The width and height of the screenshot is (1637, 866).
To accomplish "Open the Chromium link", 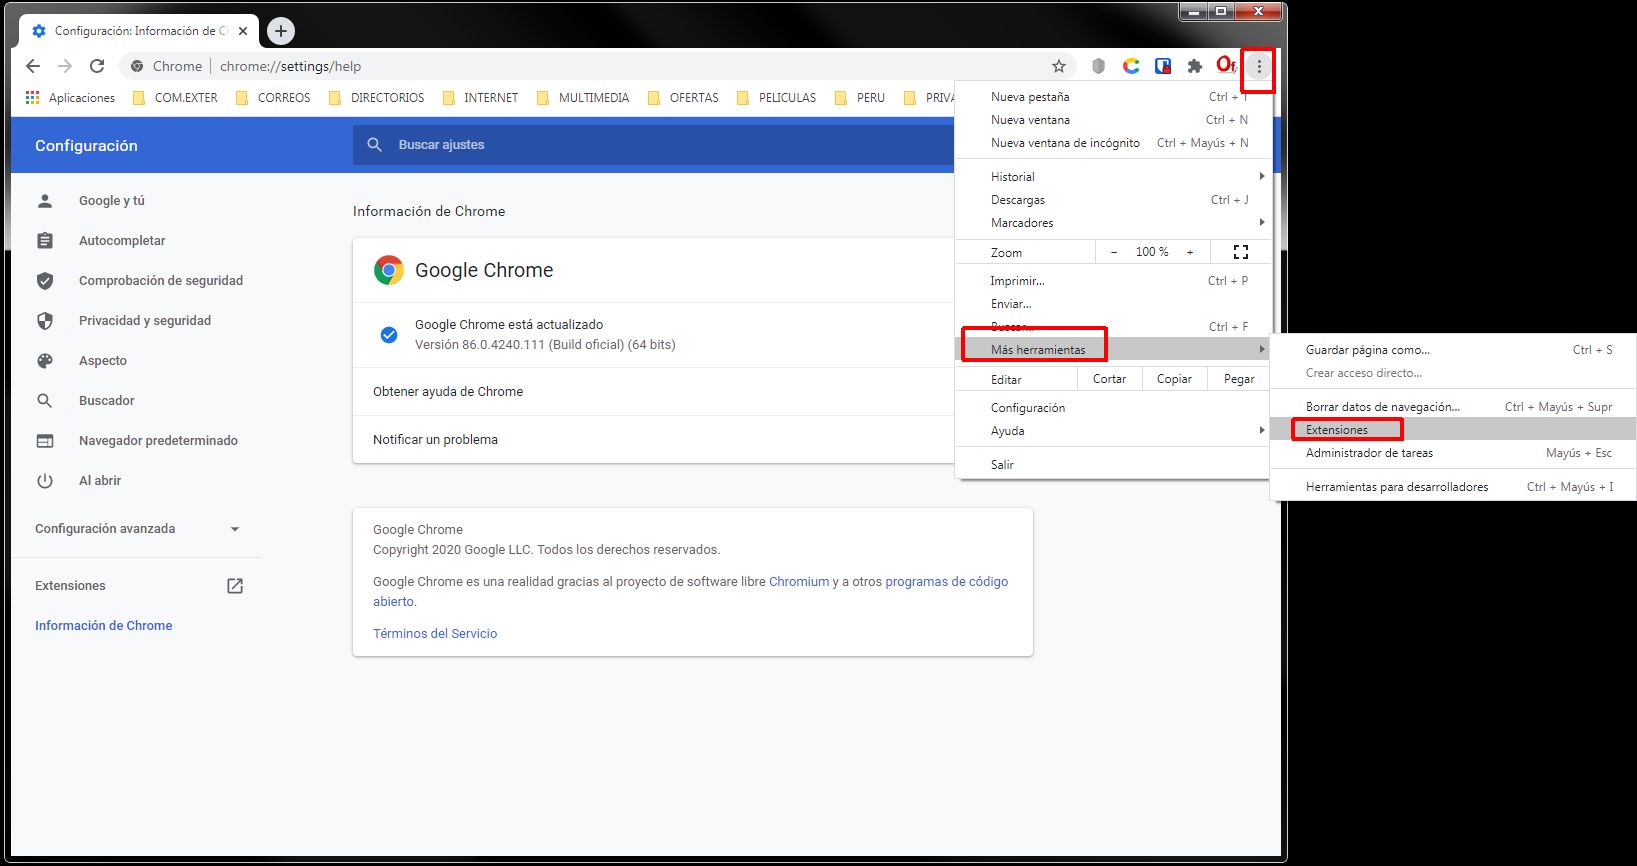I will click(x=799, y=582).
